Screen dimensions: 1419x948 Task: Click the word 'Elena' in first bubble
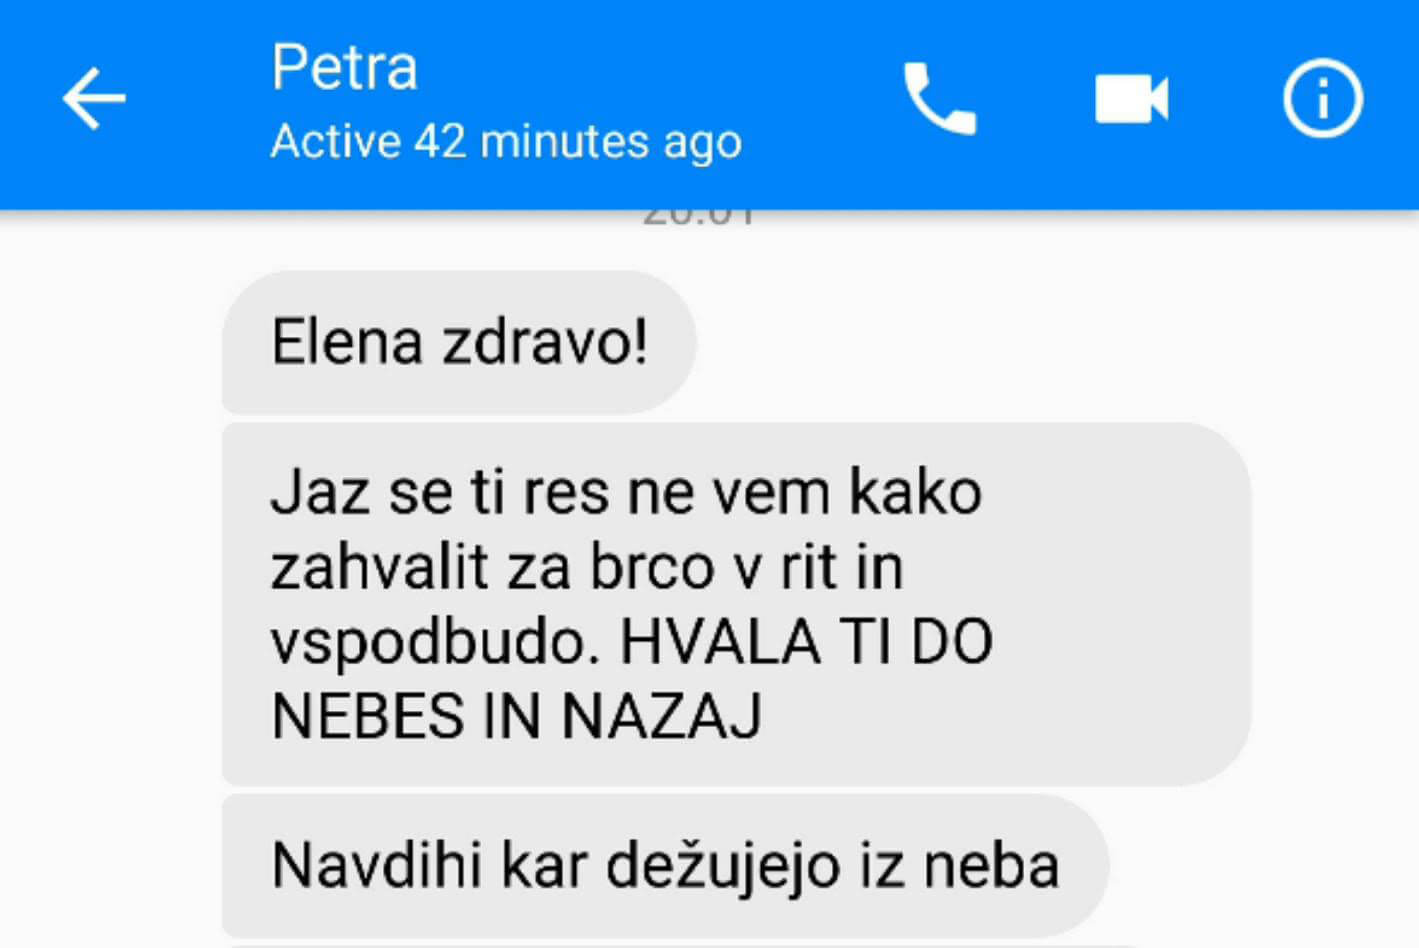(x=347, y=342)
